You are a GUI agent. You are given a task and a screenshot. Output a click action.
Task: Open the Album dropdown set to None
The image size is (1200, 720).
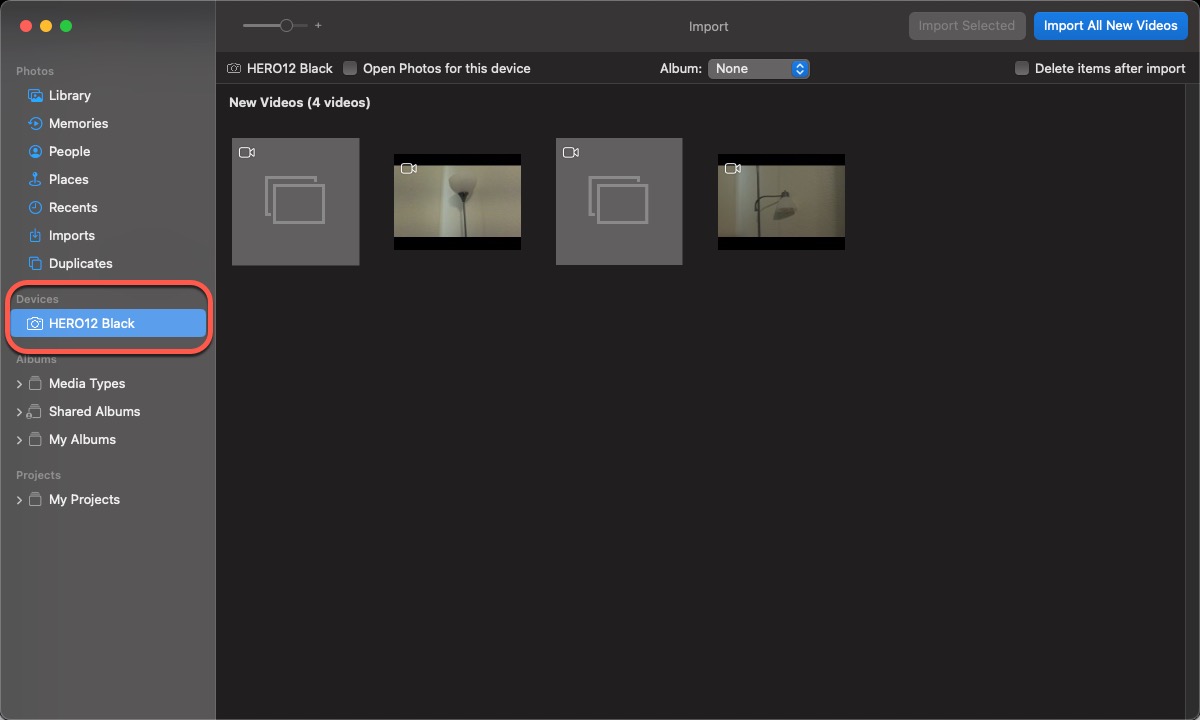(x=759, y=69)
